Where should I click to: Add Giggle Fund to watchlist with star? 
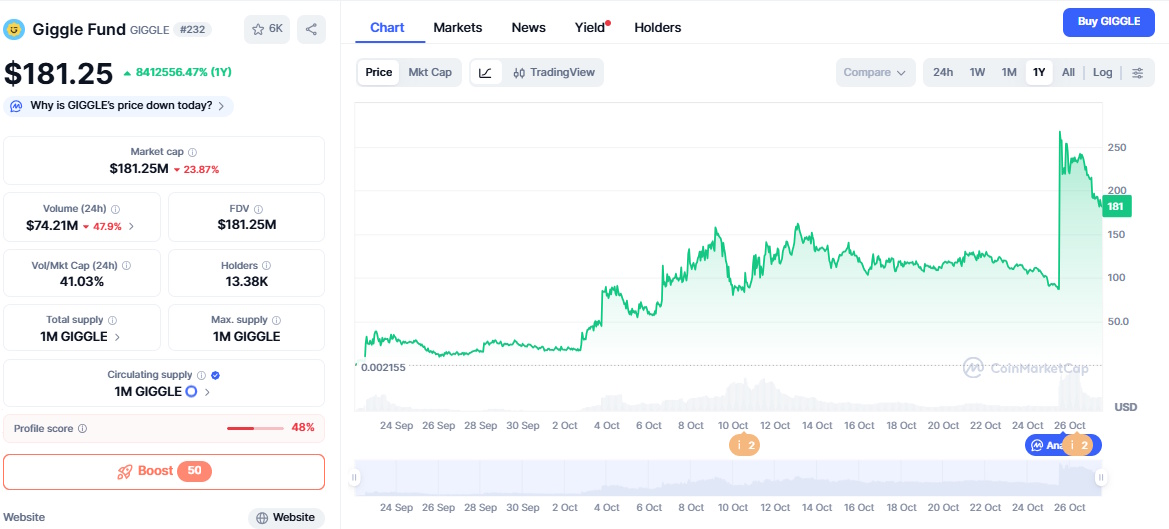click(x=267, y=30)
